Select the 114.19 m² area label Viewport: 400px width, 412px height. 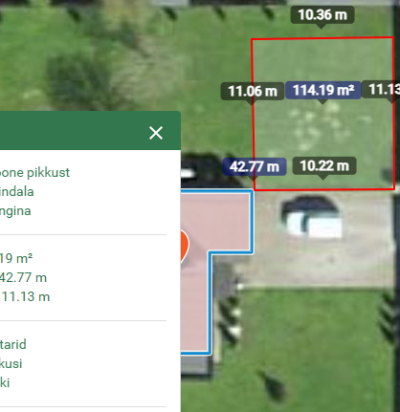tap(323, 90)
